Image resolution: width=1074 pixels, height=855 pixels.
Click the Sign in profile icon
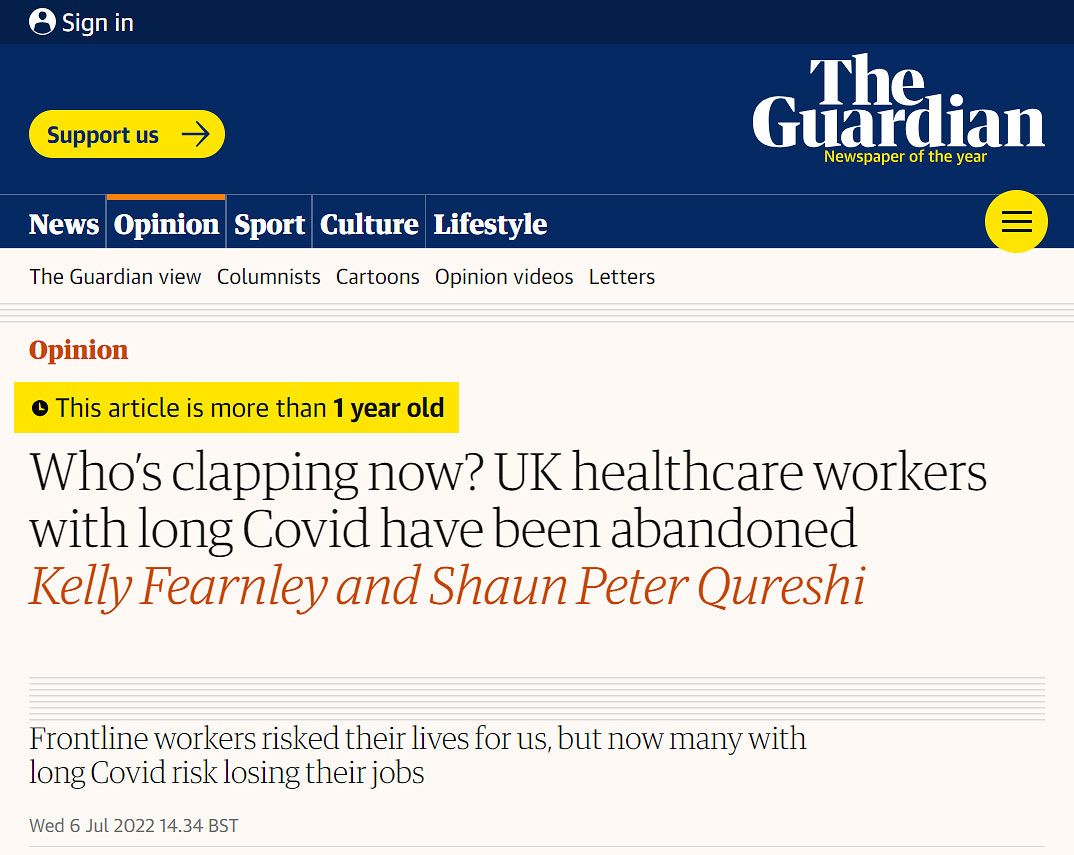tap(42, 22)
